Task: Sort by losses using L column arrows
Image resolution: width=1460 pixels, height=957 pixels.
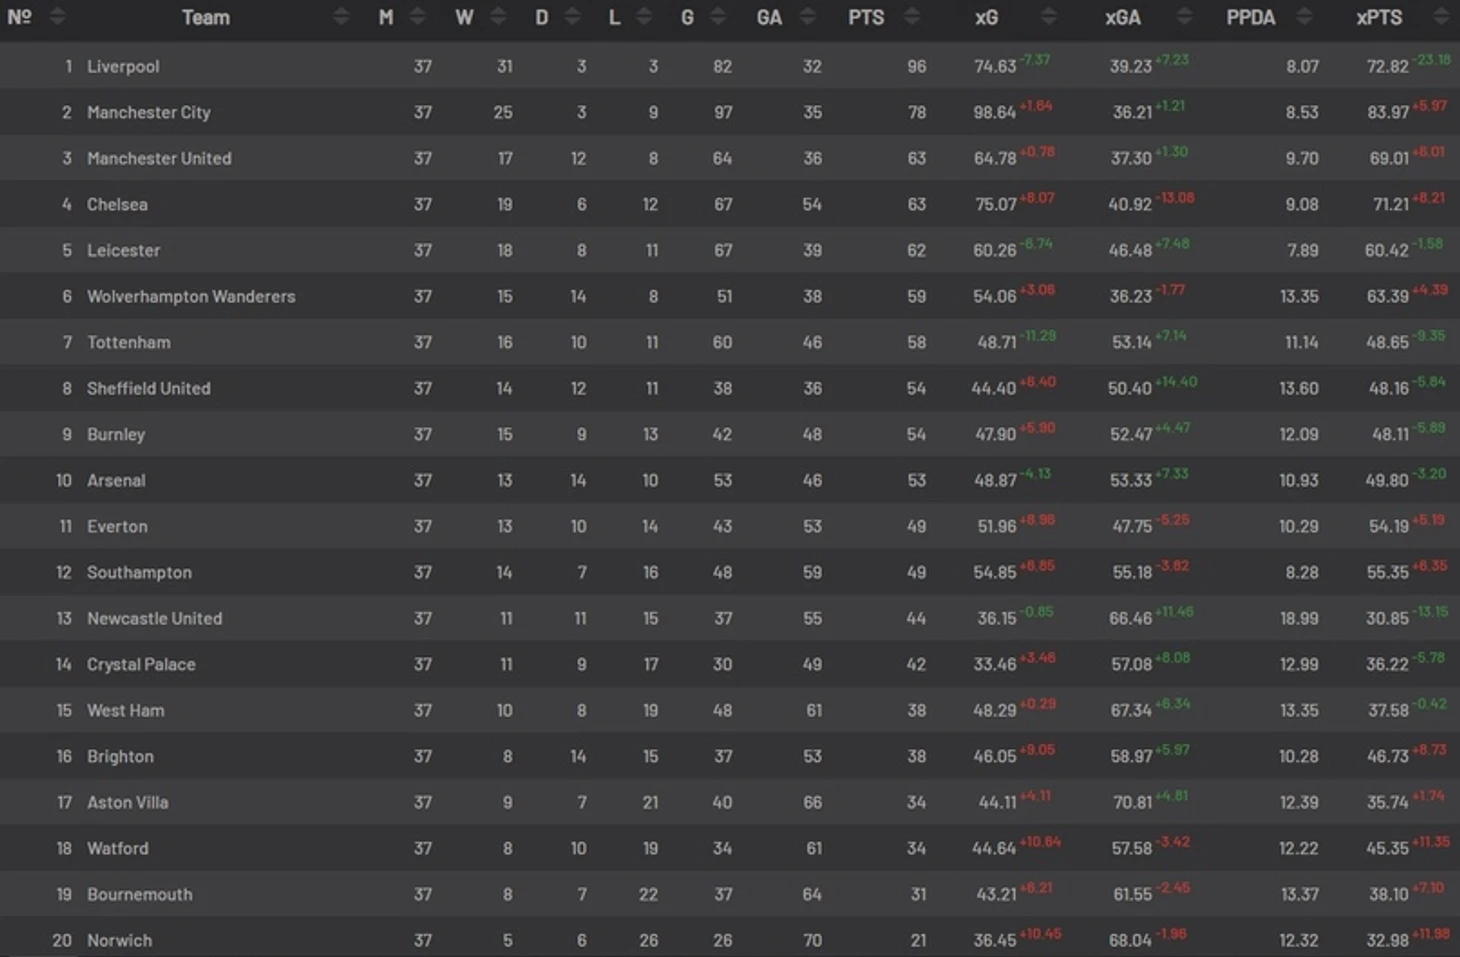Action: coord(644,17)
